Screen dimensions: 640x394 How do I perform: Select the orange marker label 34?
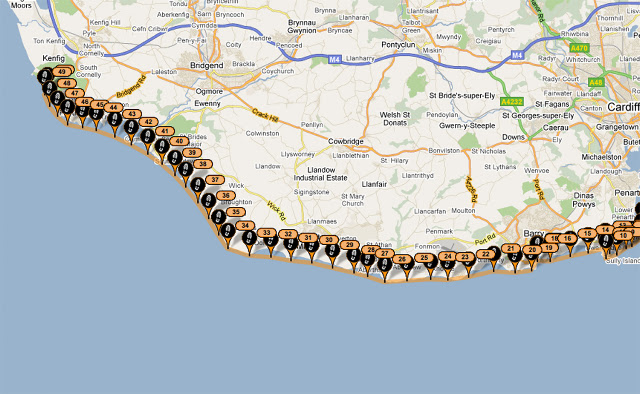(x=245, y=225)
